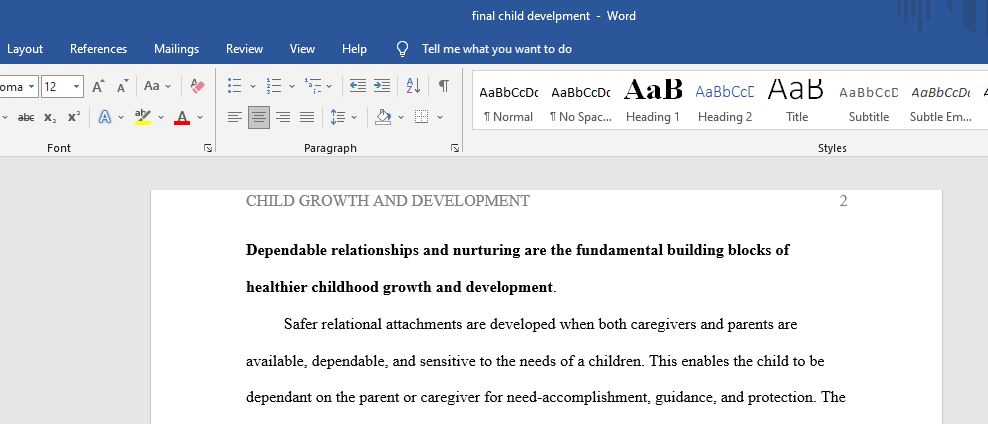
Task: Toggle superscript formatting
Action: coord(74,117)
